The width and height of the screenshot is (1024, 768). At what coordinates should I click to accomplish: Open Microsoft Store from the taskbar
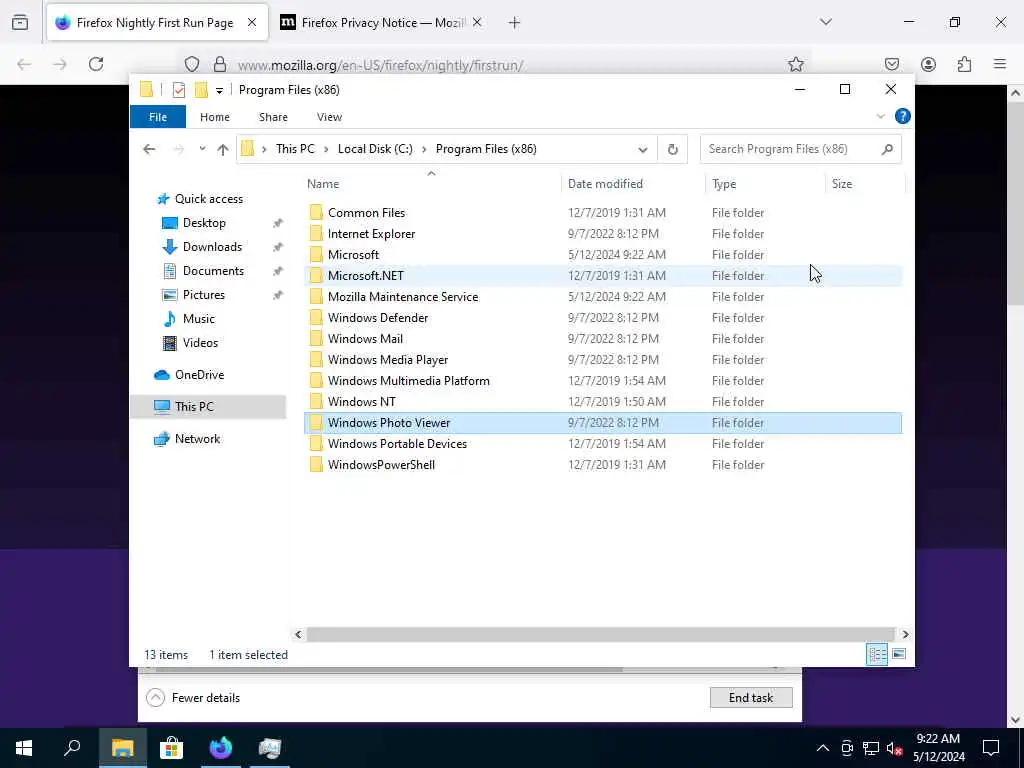(x=171, y=748)
